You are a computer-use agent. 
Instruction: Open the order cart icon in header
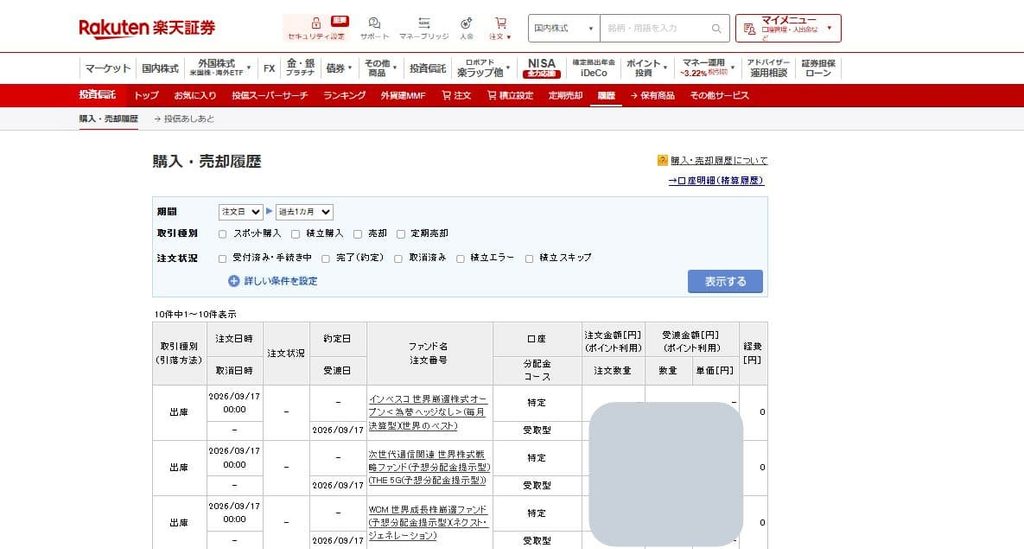[x=500, y=23]
